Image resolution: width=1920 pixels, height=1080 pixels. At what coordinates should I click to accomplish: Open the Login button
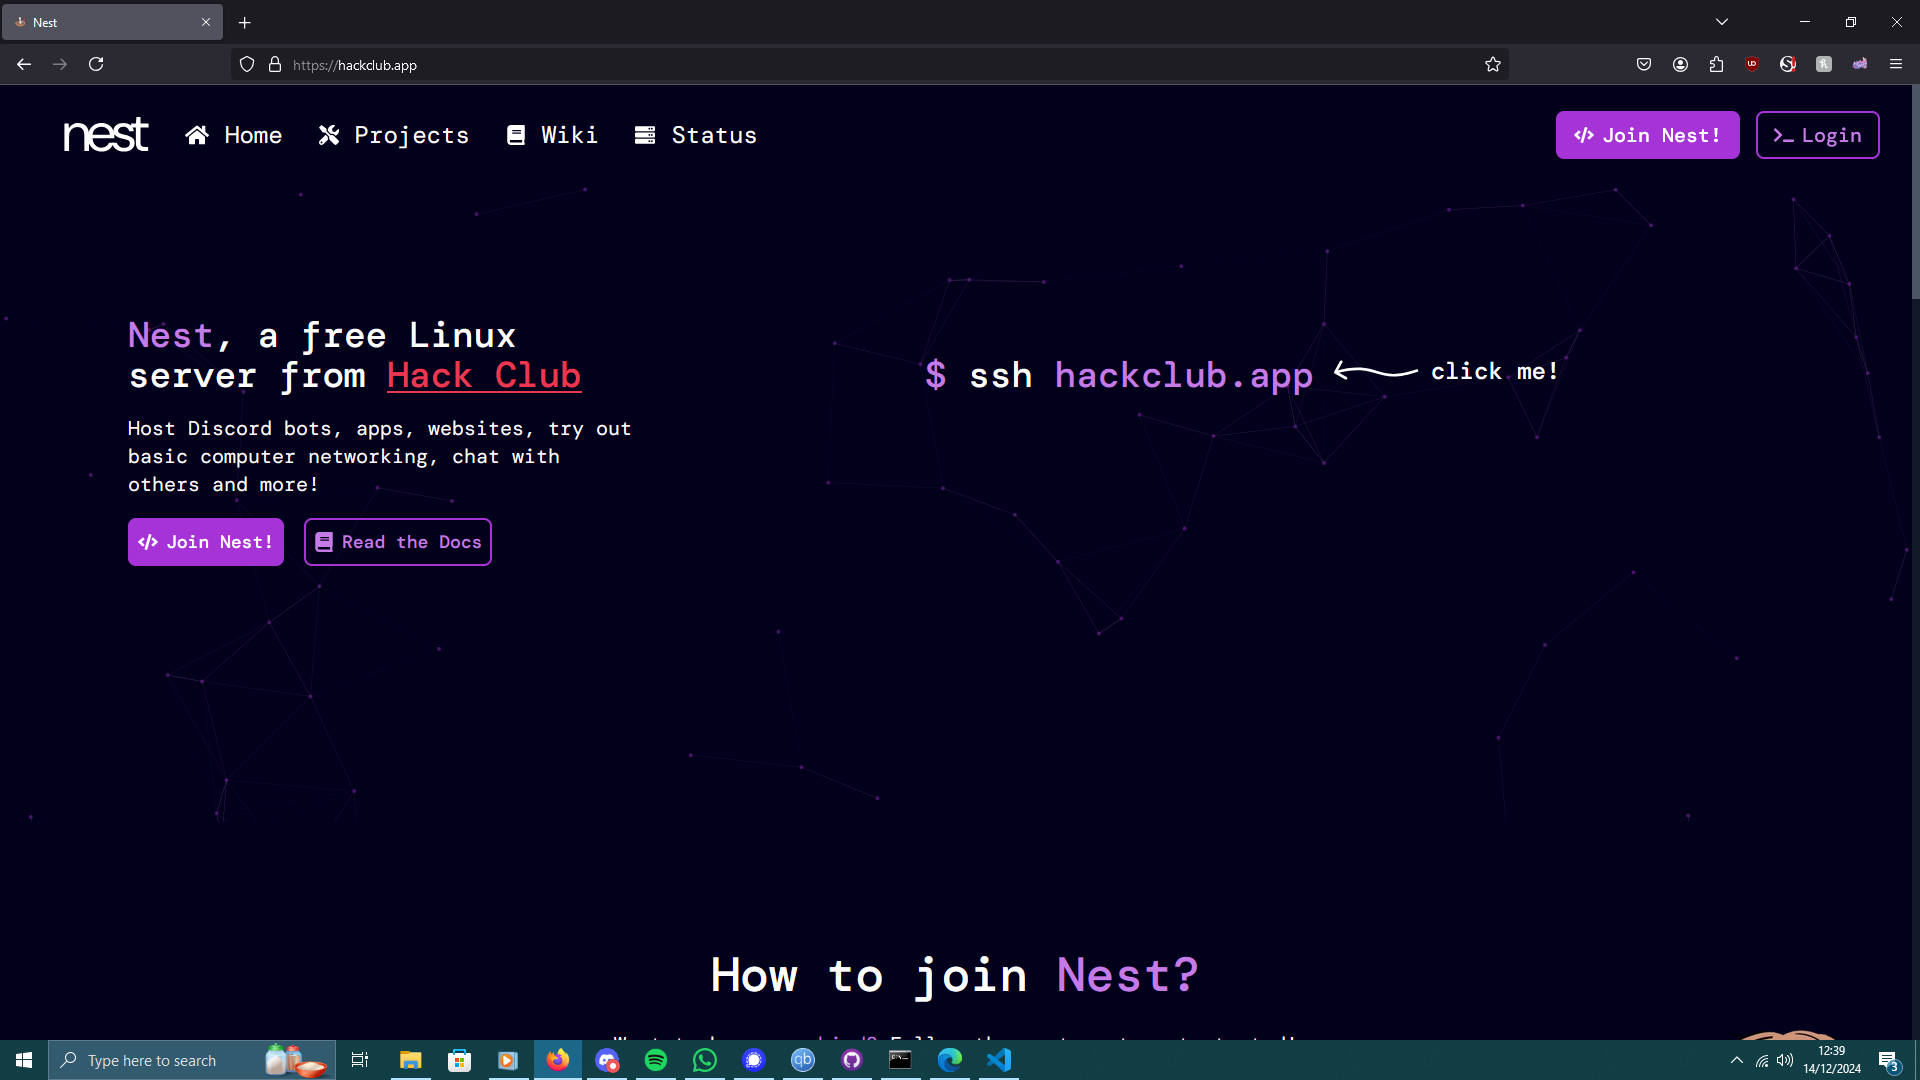[1817, 135]
